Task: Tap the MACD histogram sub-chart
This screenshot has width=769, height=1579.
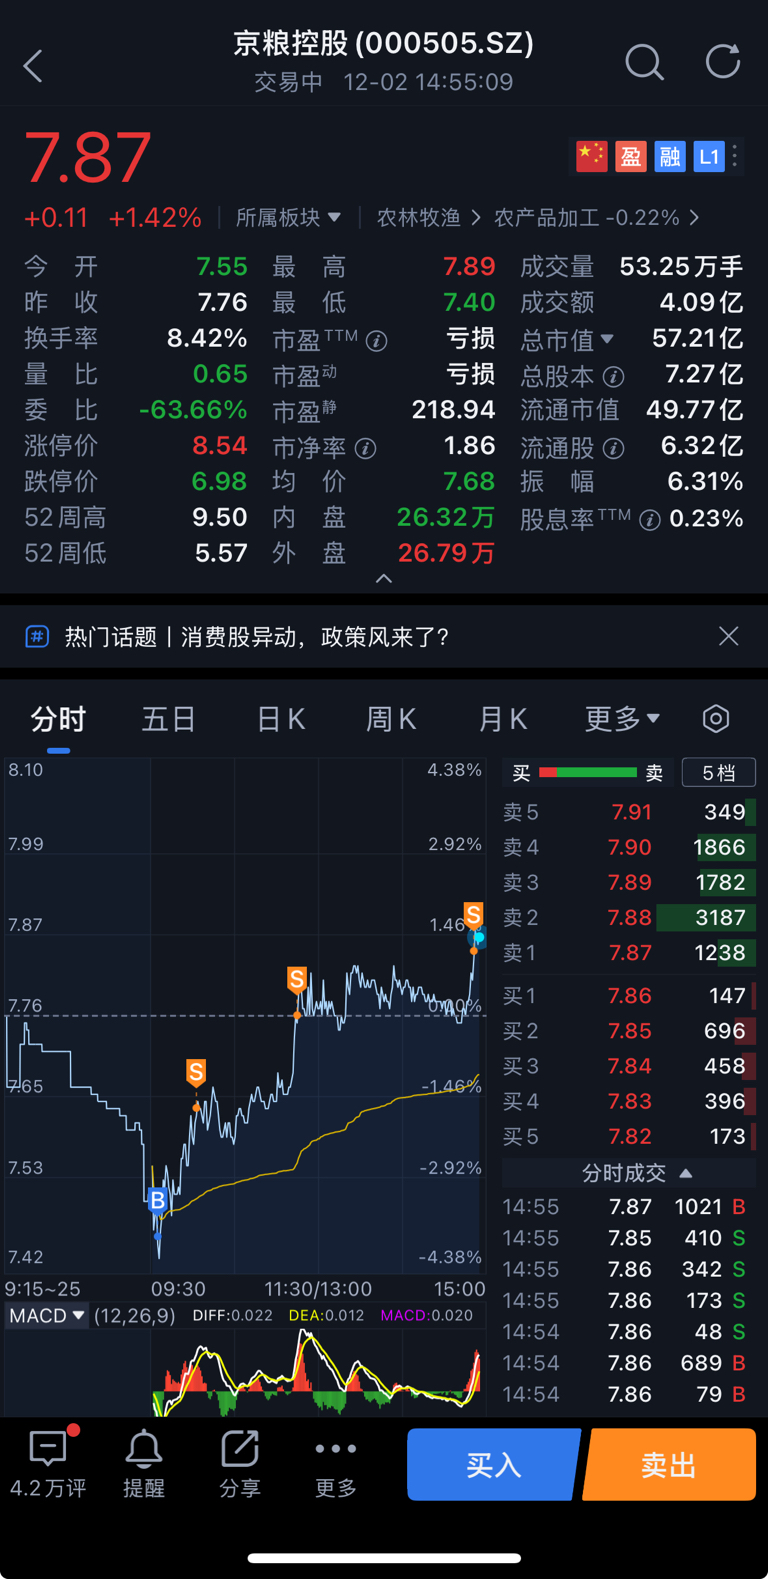Action: [245, 1372]
